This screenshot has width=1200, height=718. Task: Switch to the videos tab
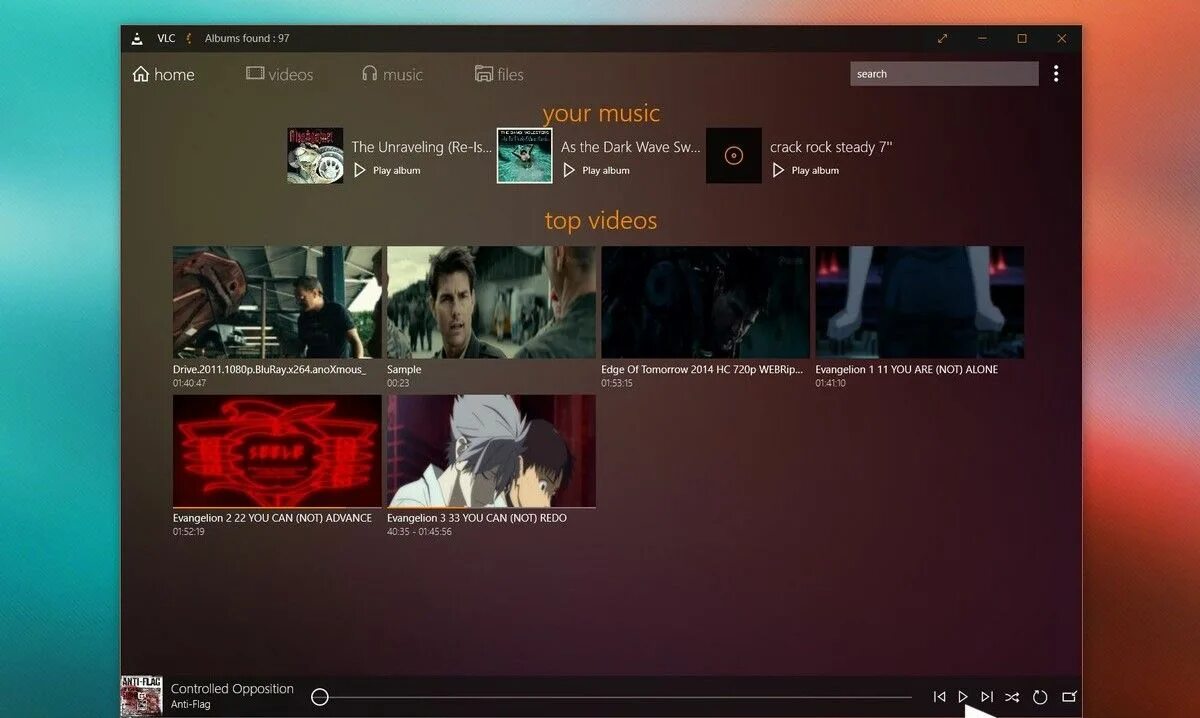click(279, 74)
